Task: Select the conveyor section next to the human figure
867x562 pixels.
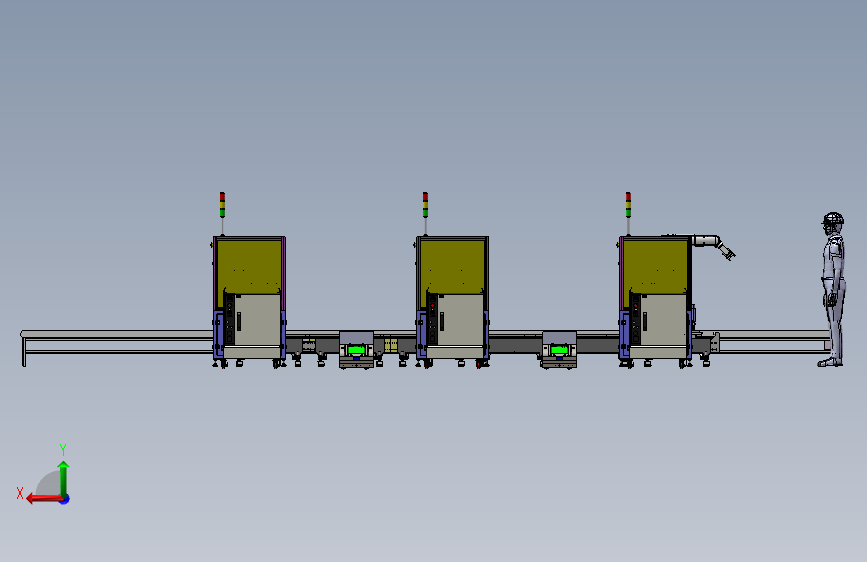Action: pos(774,341)
